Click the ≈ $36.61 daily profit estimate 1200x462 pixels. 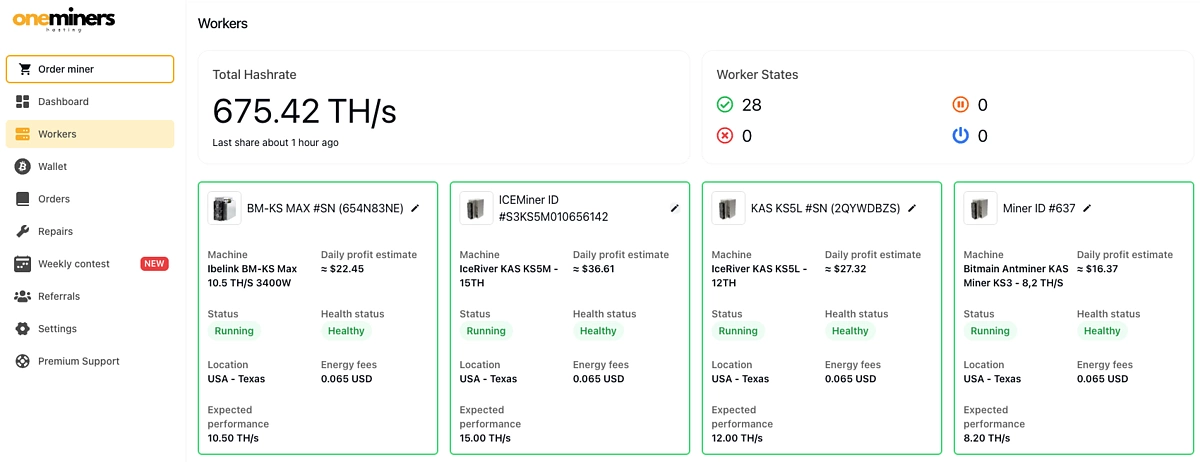(594, 269)
